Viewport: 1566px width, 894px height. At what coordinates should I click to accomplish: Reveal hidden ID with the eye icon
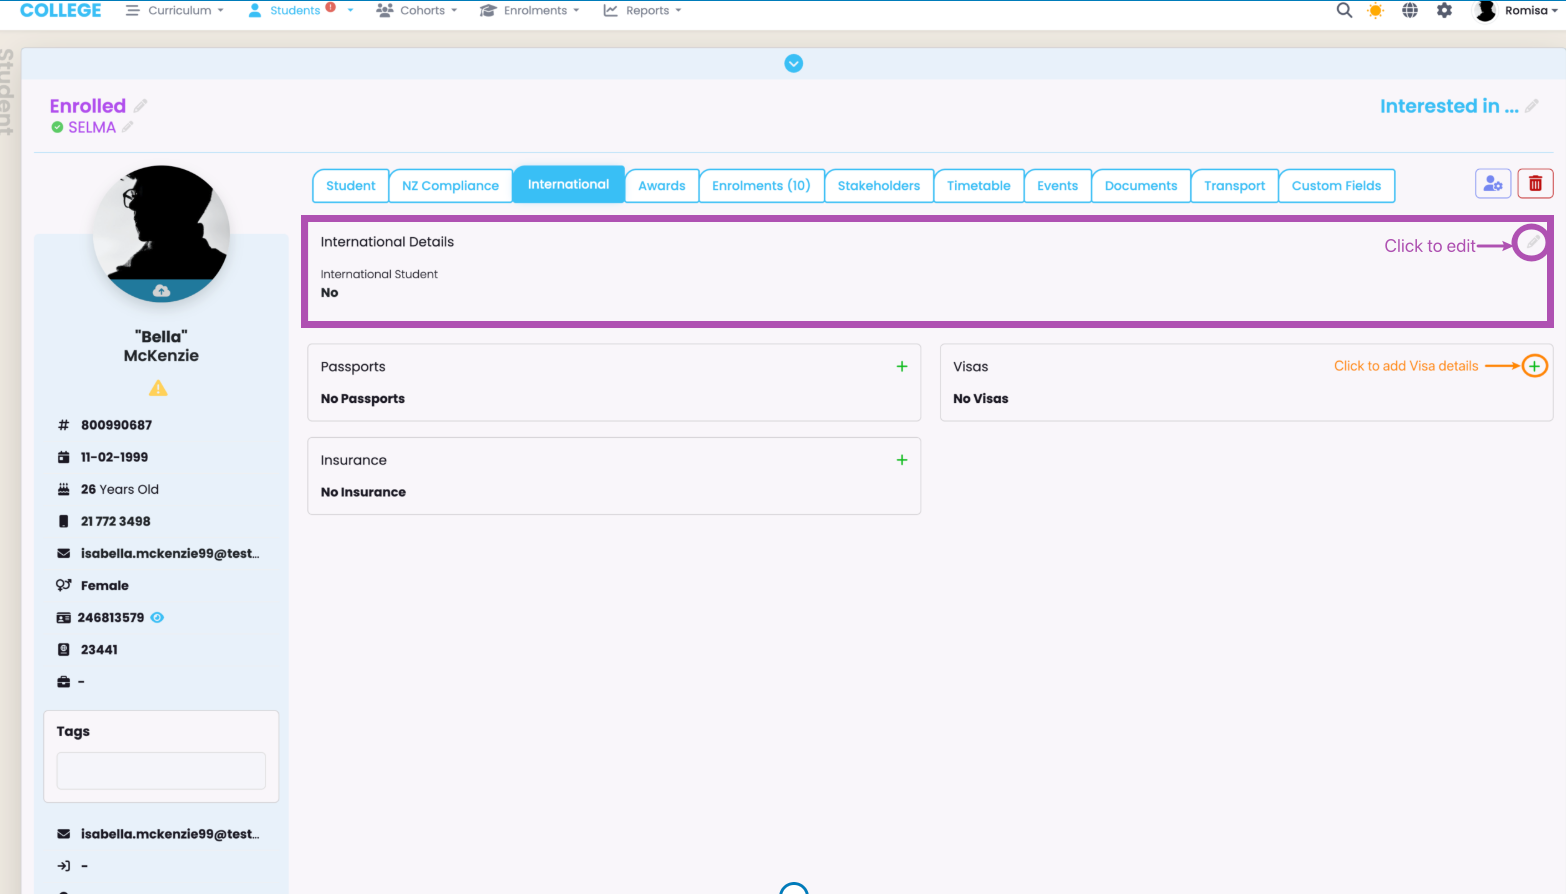pos(157,618)
